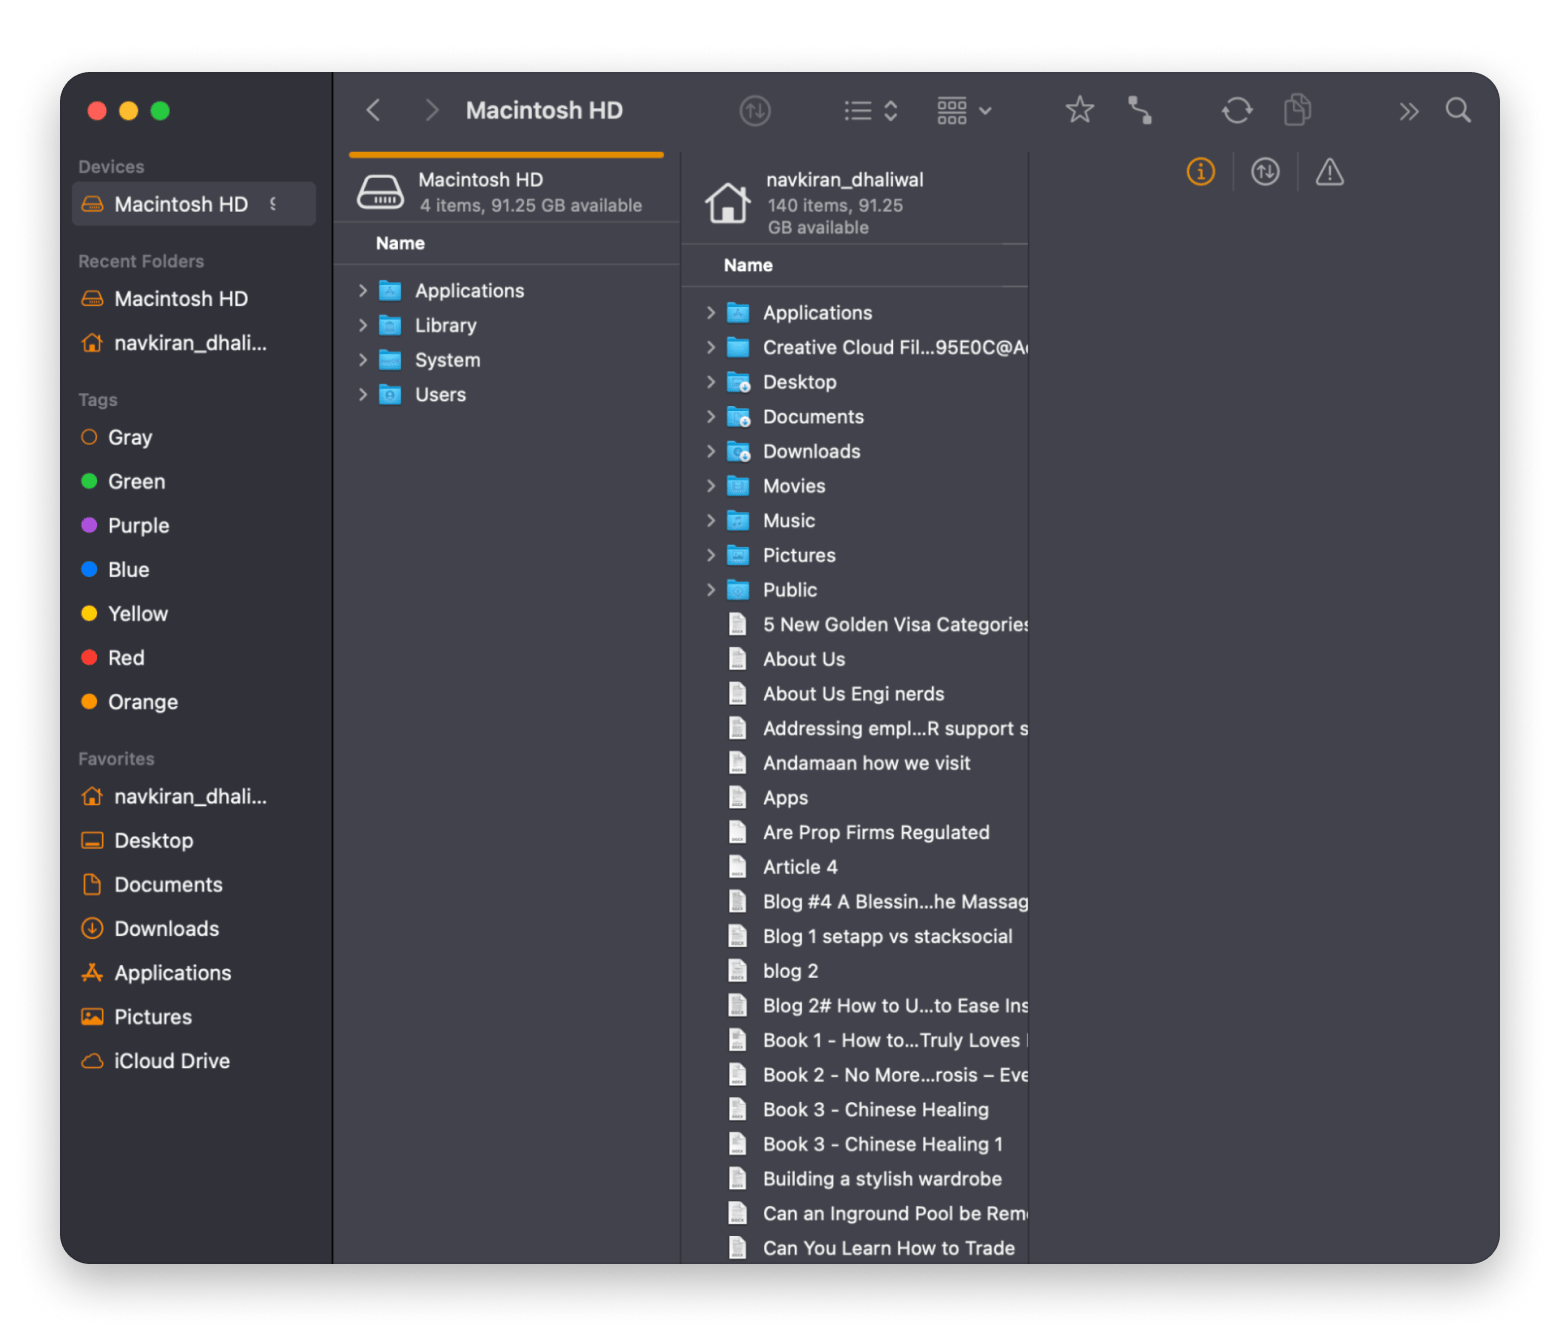
Task: Expand Applications in navkiran_dhaliwal pane
Action: tap(711, 312)
